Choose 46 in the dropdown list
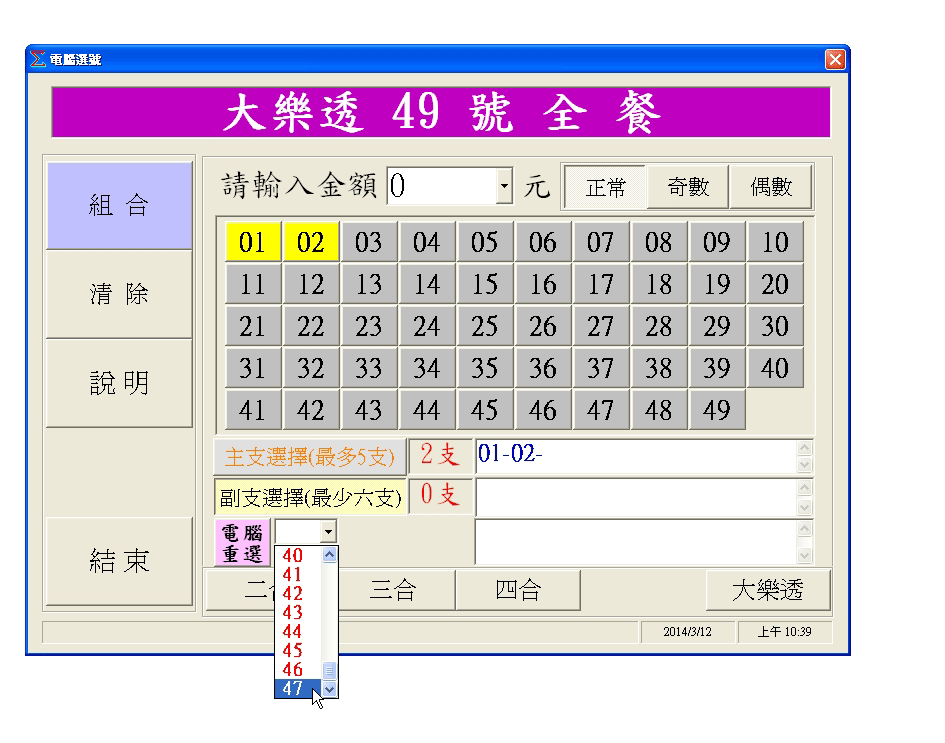The height and width of the screenshot is (743, 945). tap(298, 669)
